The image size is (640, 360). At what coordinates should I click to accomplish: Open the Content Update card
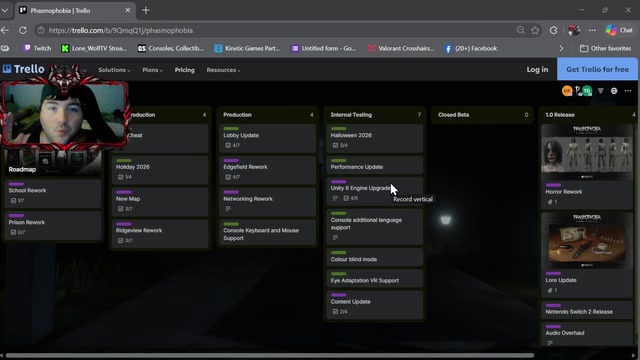point(375,305)
